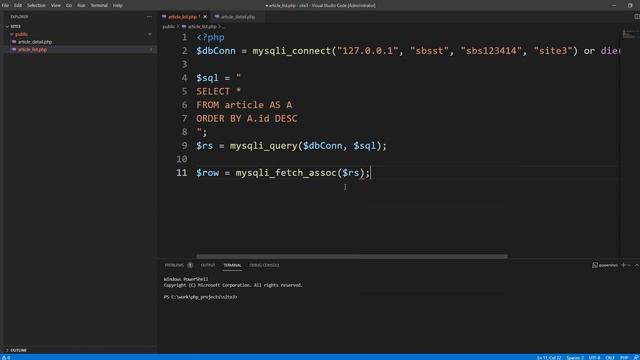Click the code minimap preview
This screenshot has width=640, height=360.
coord(629,35)
